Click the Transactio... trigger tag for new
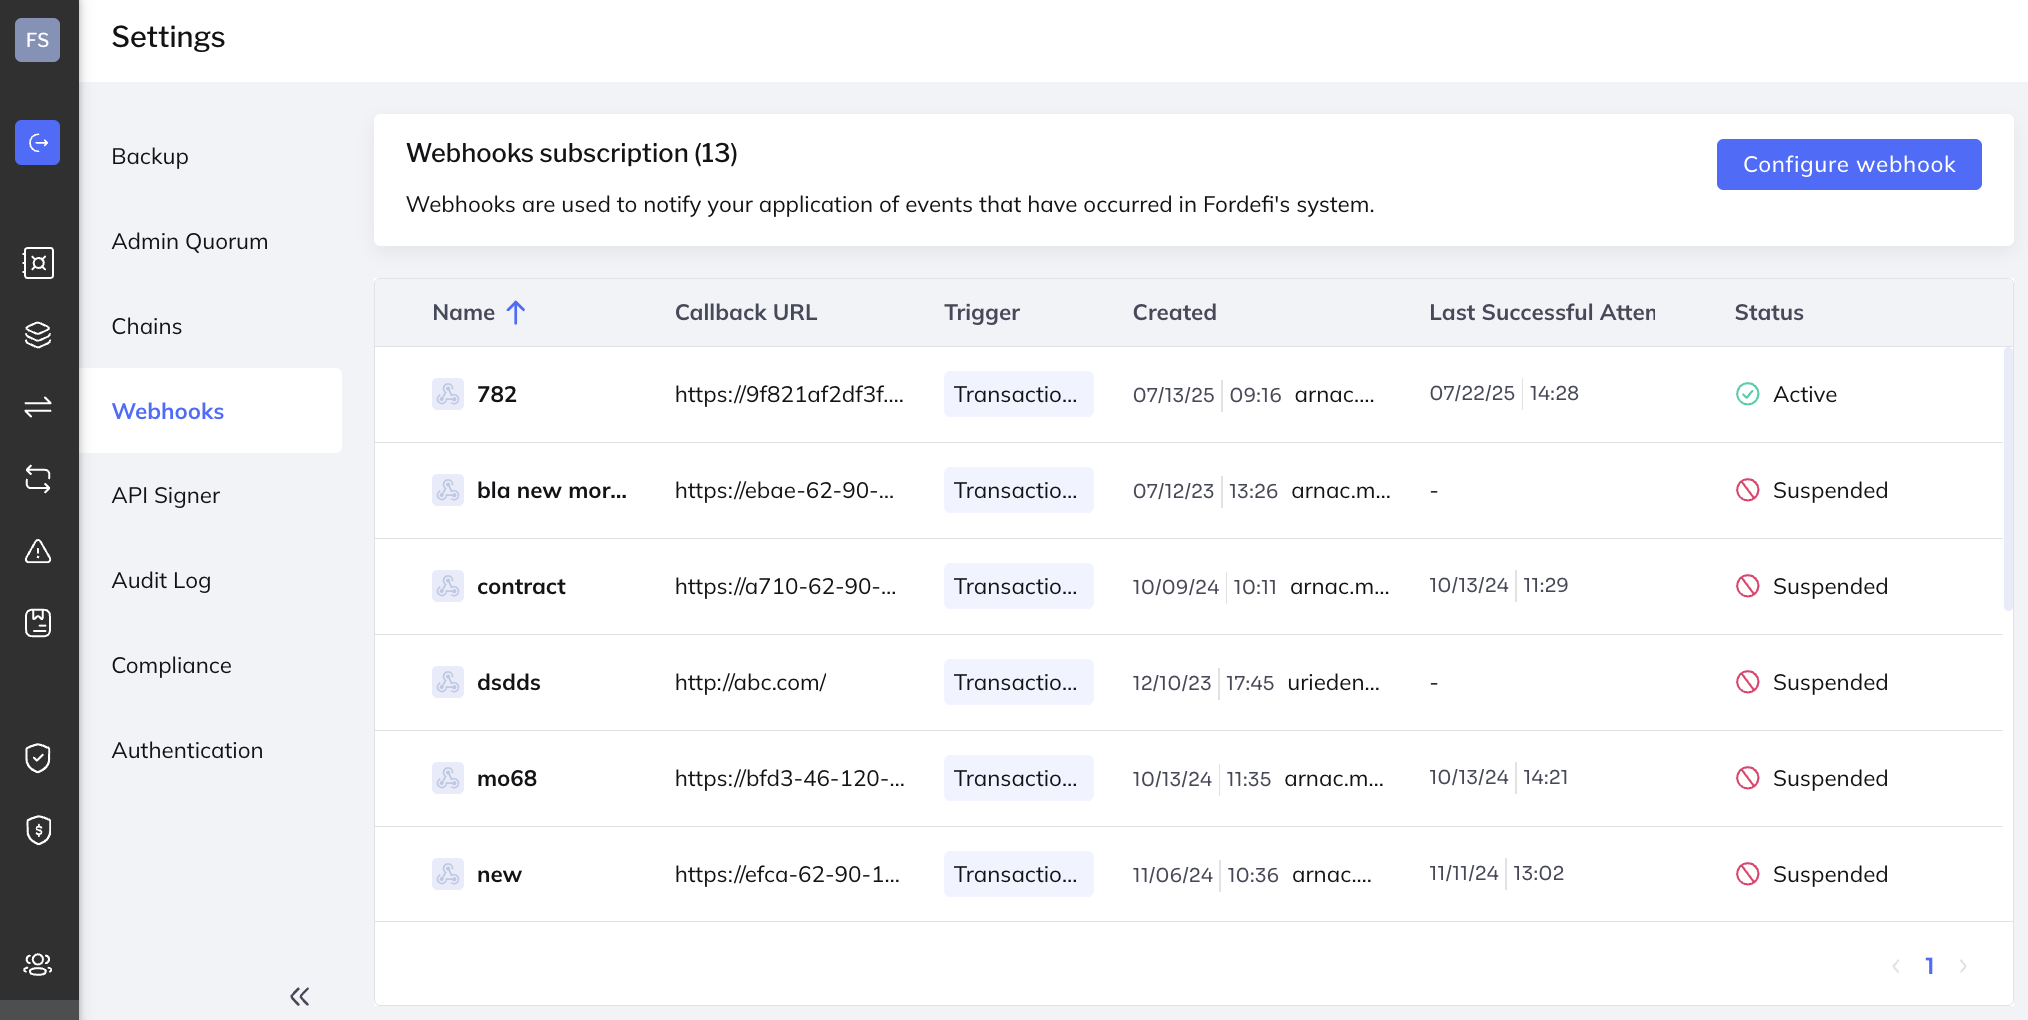2028x1020 pixels. pyautogui.click(x=1018, y=874)
